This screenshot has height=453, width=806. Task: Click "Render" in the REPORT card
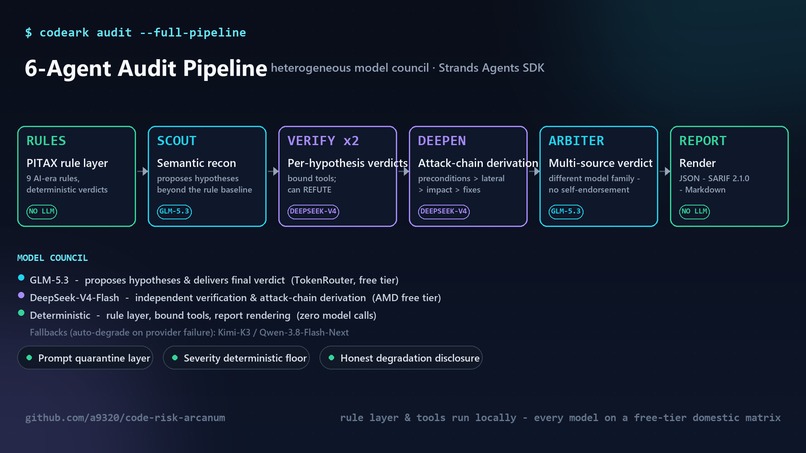click(x=697, y=163)
